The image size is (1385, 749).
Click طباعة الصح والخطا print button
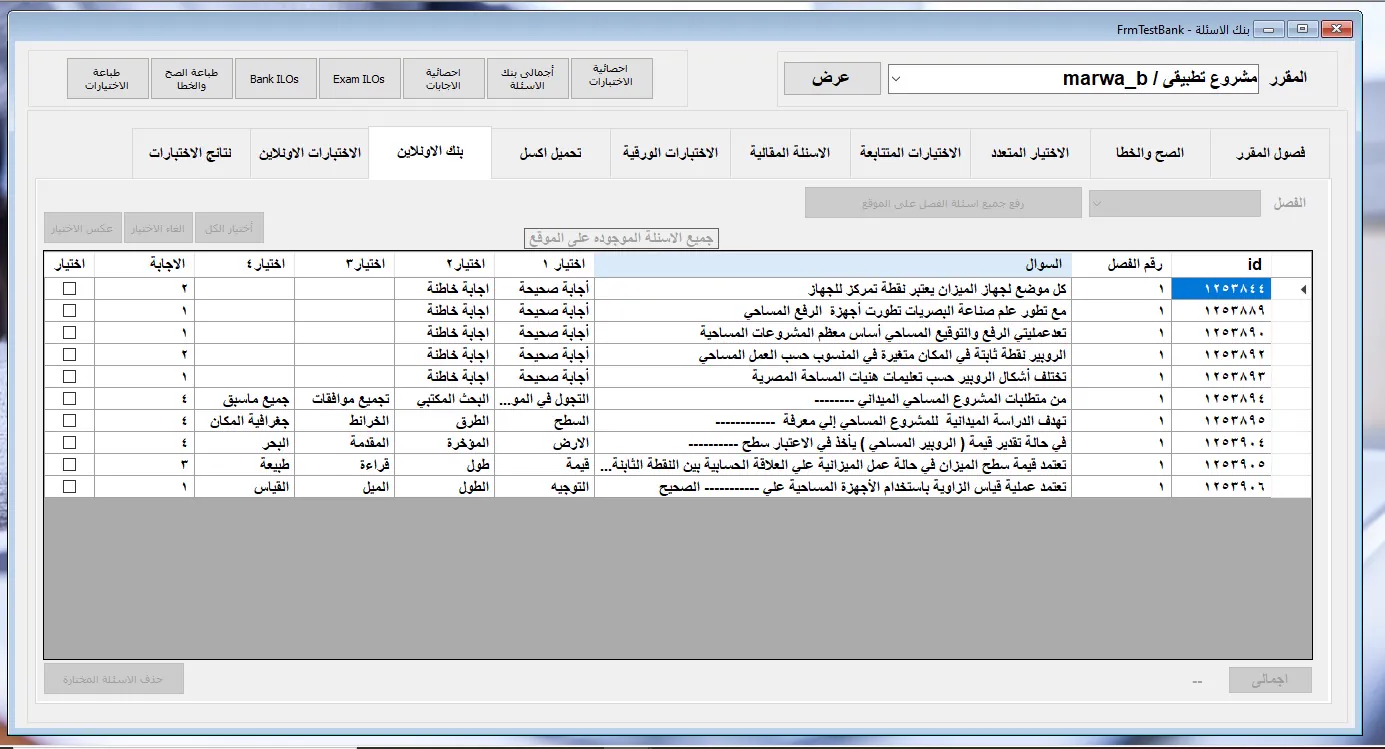coord(192,79)
